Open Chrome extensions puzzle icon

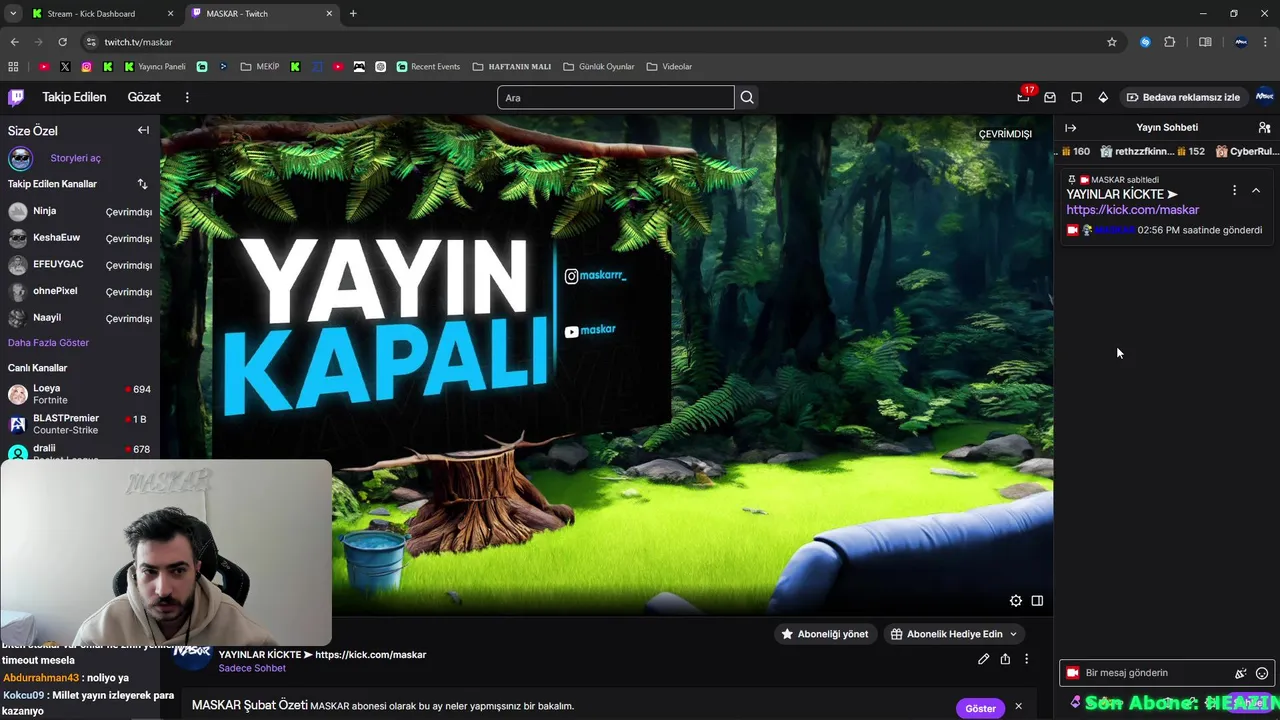pyautogui.click(x=1170, y=42)
